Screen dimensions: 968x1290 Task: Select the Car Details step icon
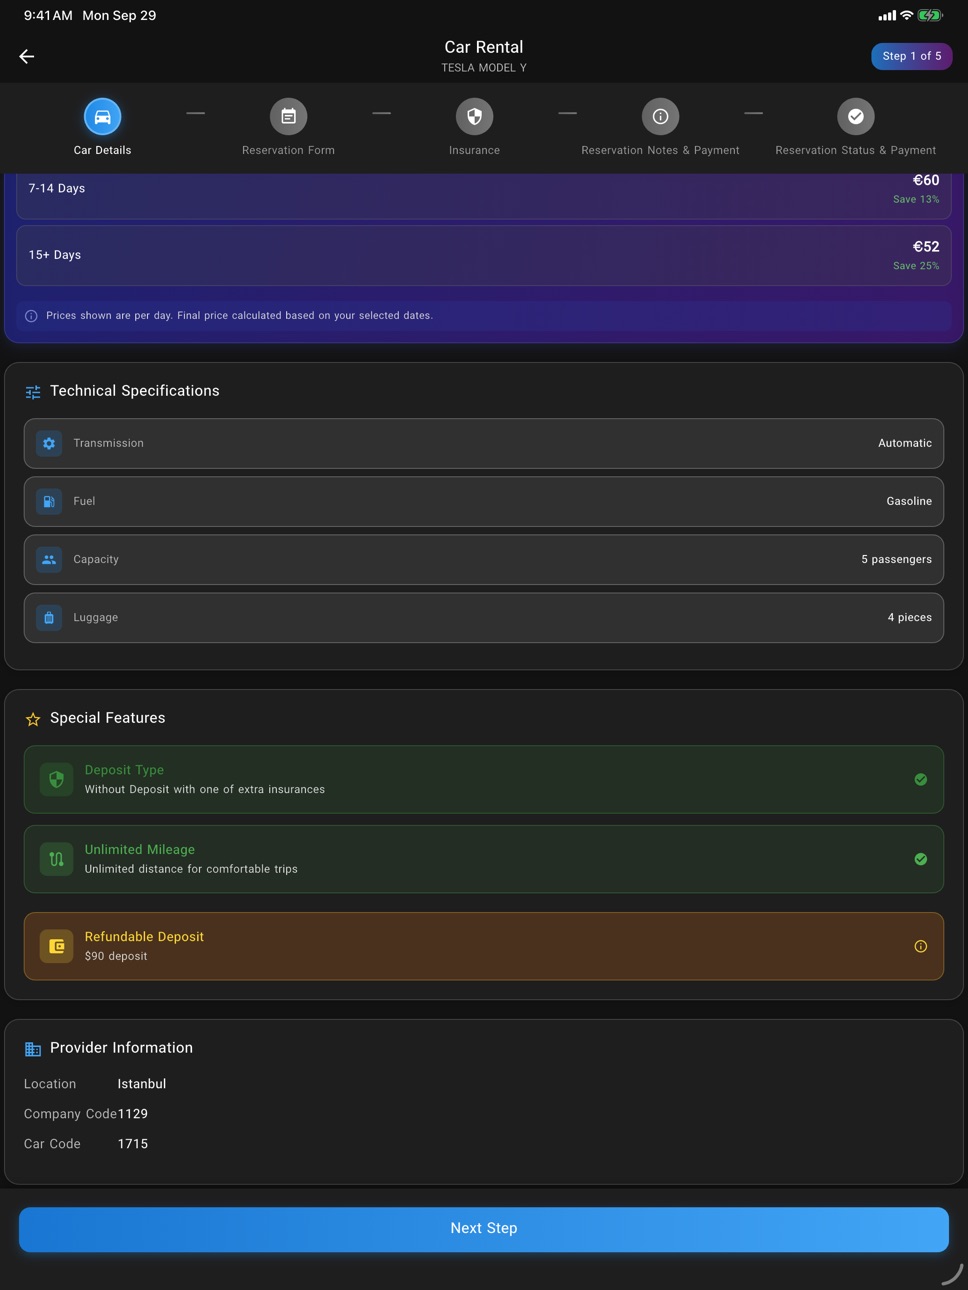click(x=102, y=117)
